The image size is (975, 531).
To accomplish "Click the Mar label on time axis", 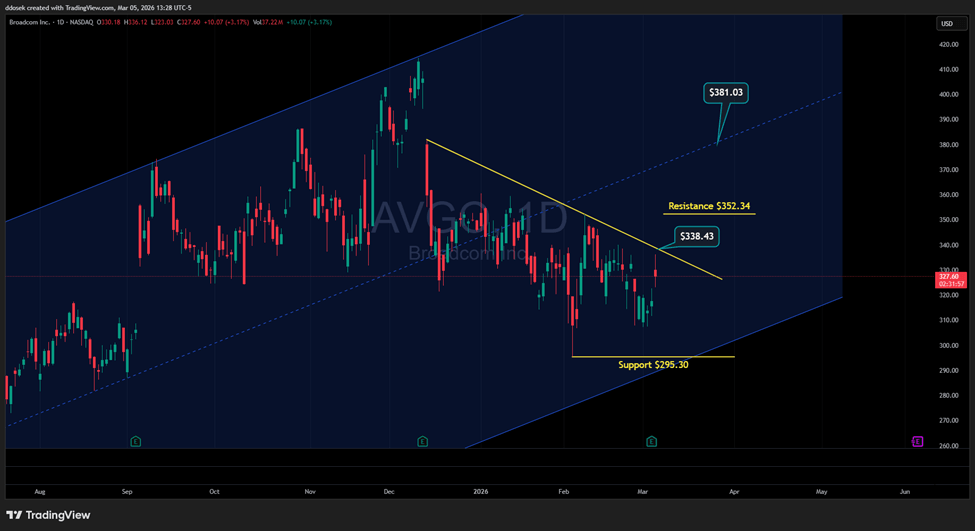I will tap(642, 491).
